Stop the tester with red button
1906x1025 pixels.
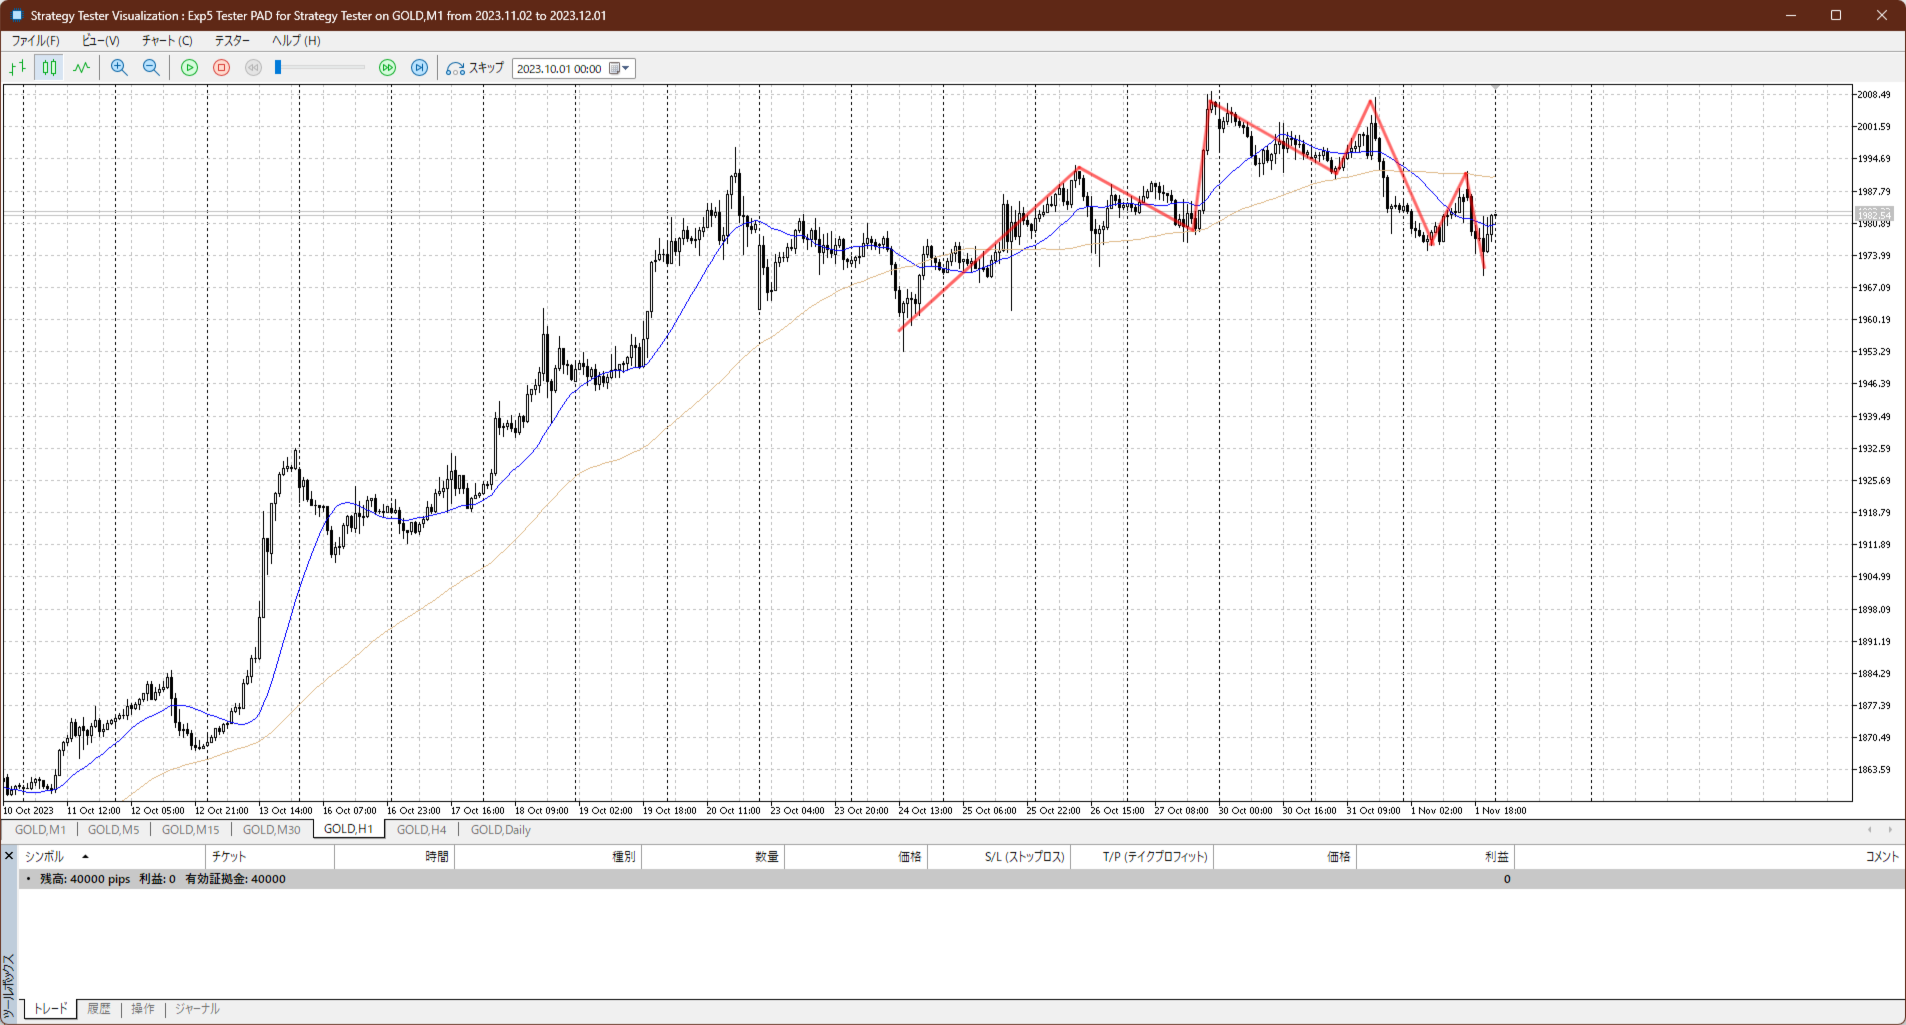[x=222, y=68]
